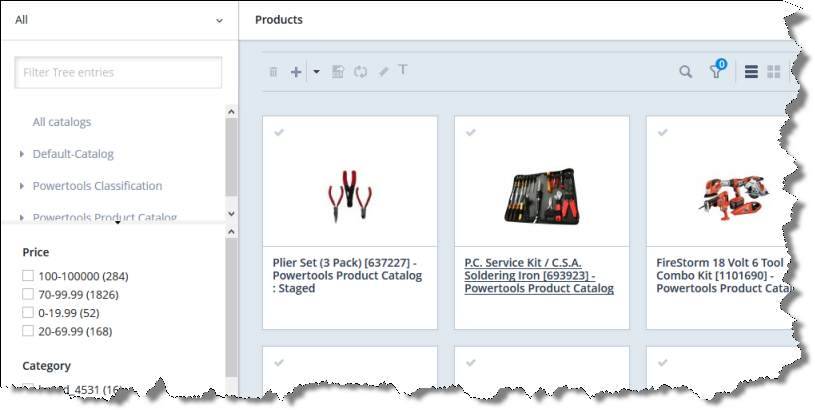Toggle selection checkmark on Plier Set card
The image size is (815, 410).
click(x=279, y=133)
